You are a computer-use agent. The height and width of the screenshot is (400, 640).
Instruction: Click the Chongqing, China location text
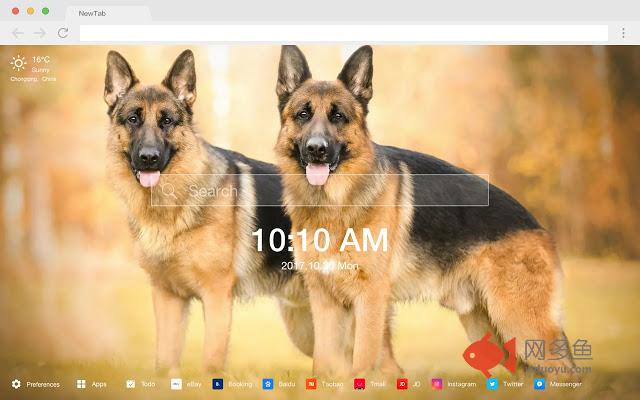33,79
